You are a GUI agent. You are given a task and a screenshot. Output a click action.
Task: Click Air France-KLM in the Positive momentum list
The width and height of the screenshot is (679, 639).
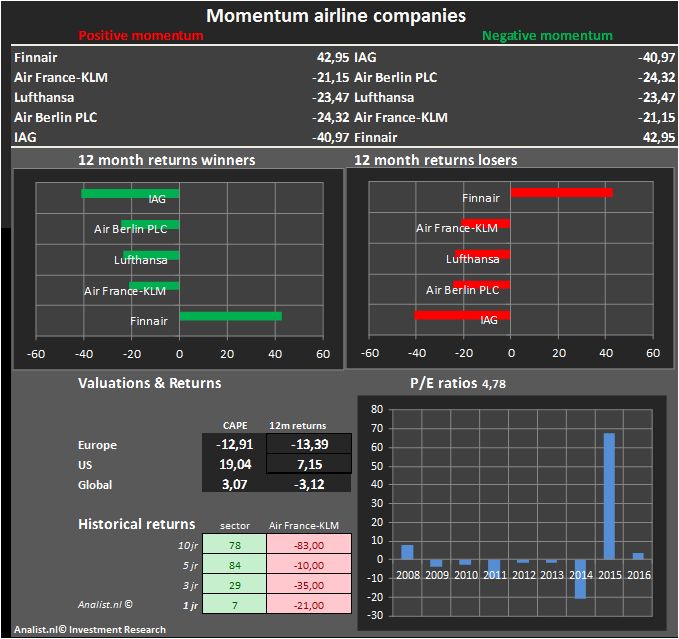point(61,77)
